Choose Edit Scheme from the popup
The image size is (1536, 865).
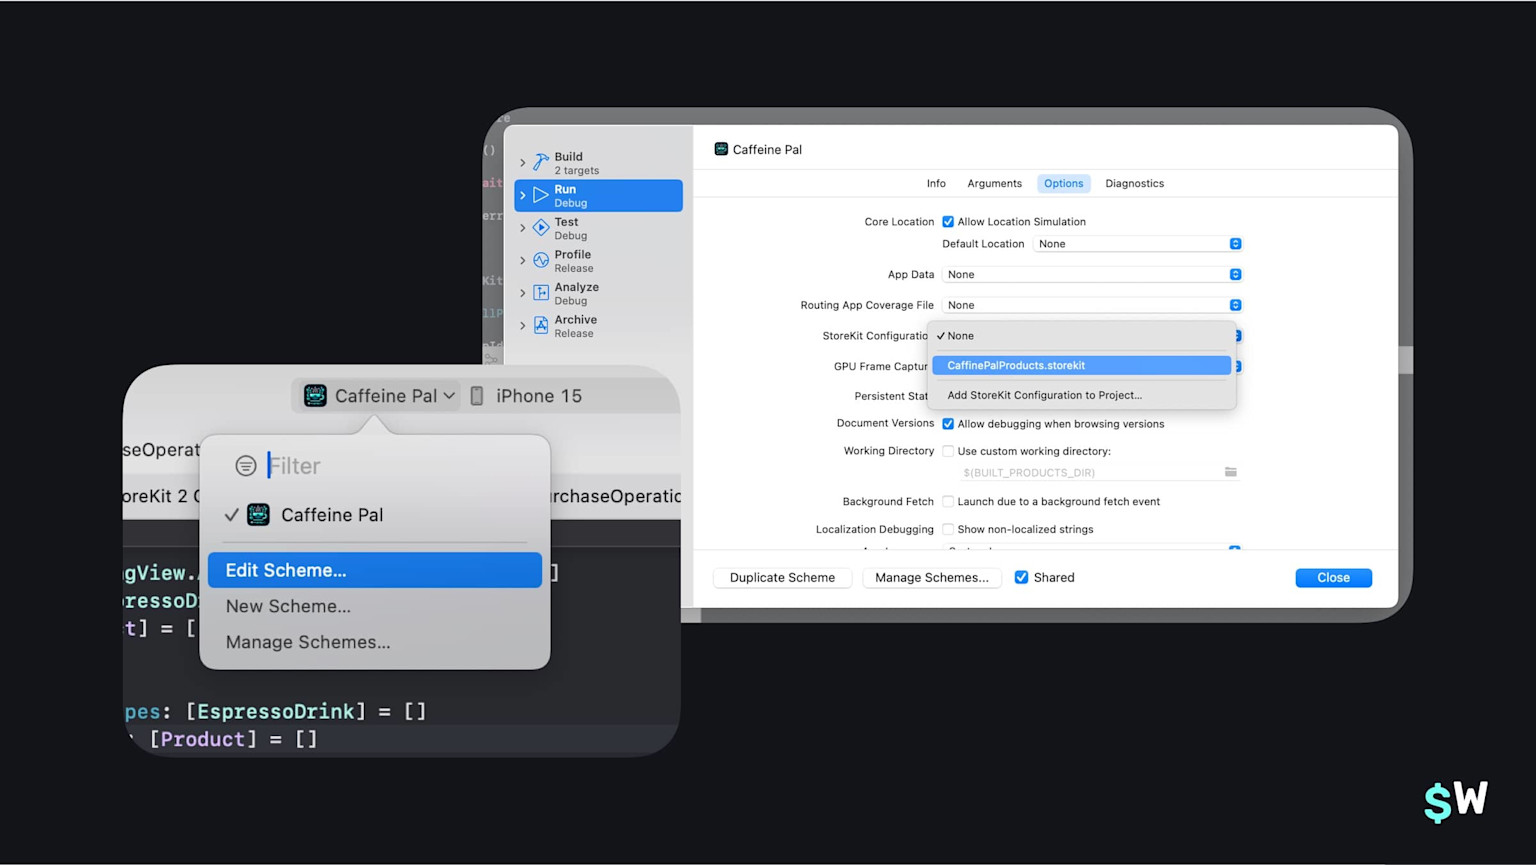(x=375, y=570)
